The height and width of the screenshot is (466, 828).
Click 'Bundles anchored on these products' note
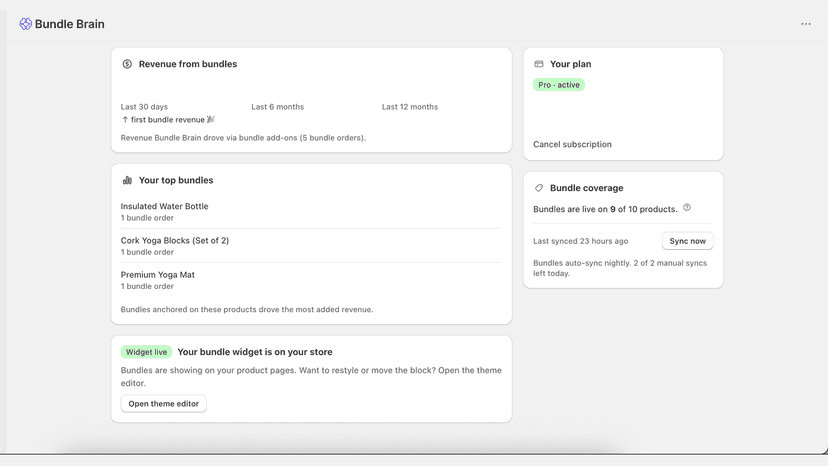(247, 310)
